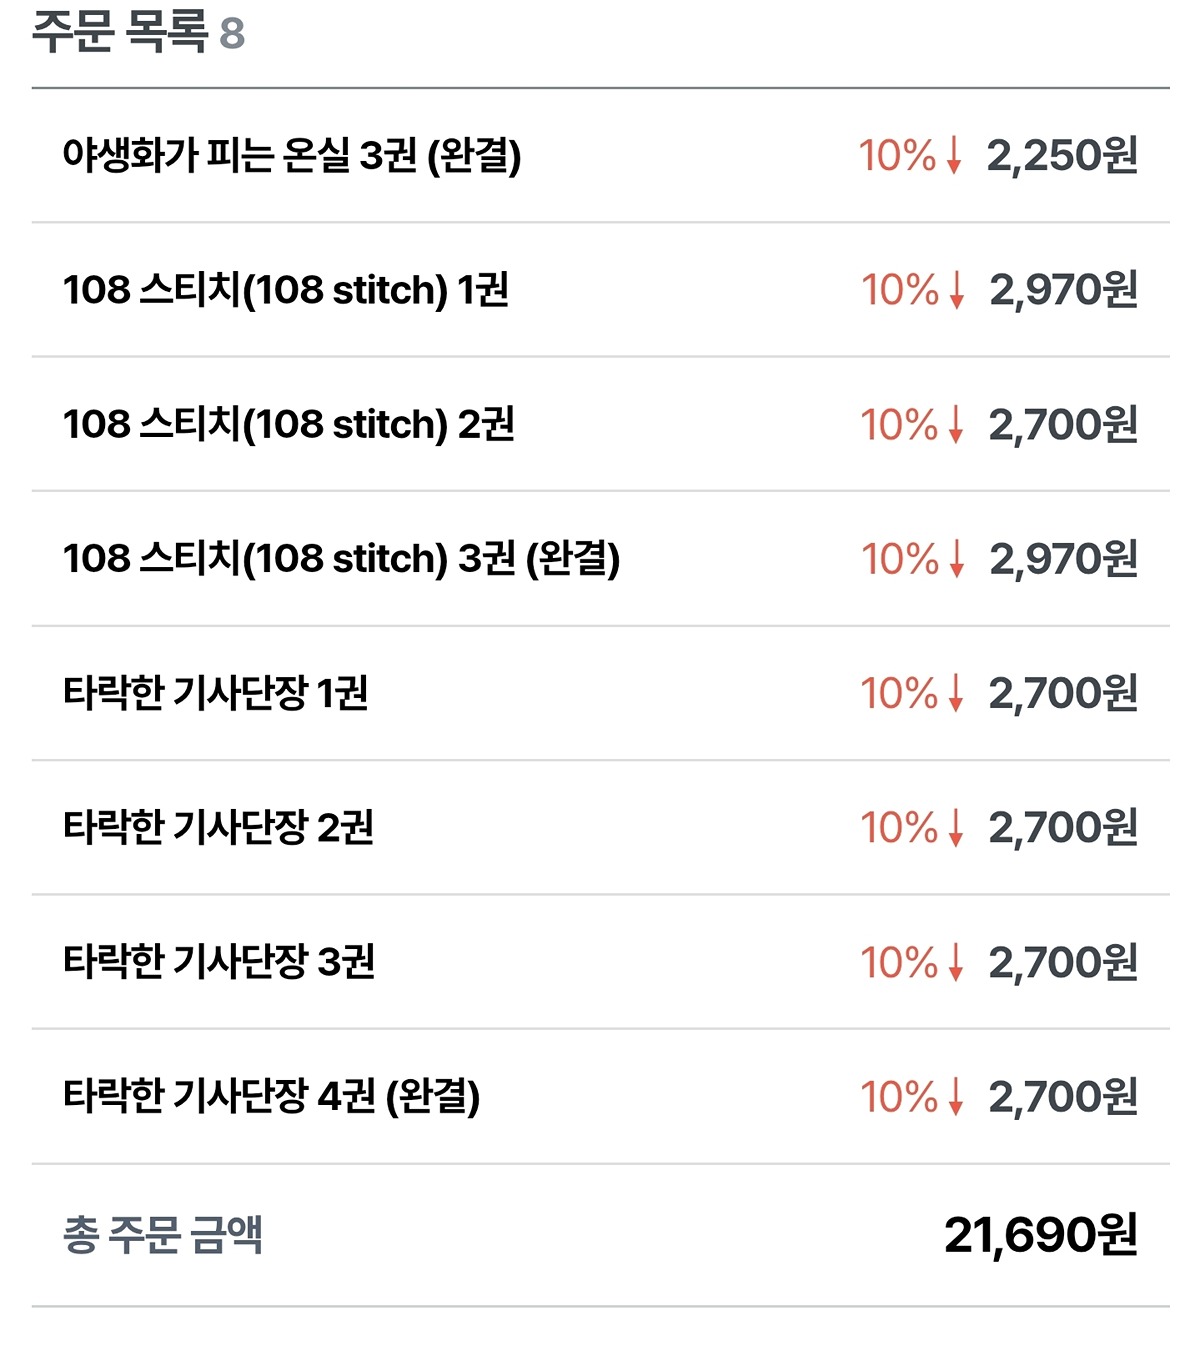Click down arrow on 스티치 3권 (완결) row
This screenshot has height=1361, width=1200.
tap(956, 559)
